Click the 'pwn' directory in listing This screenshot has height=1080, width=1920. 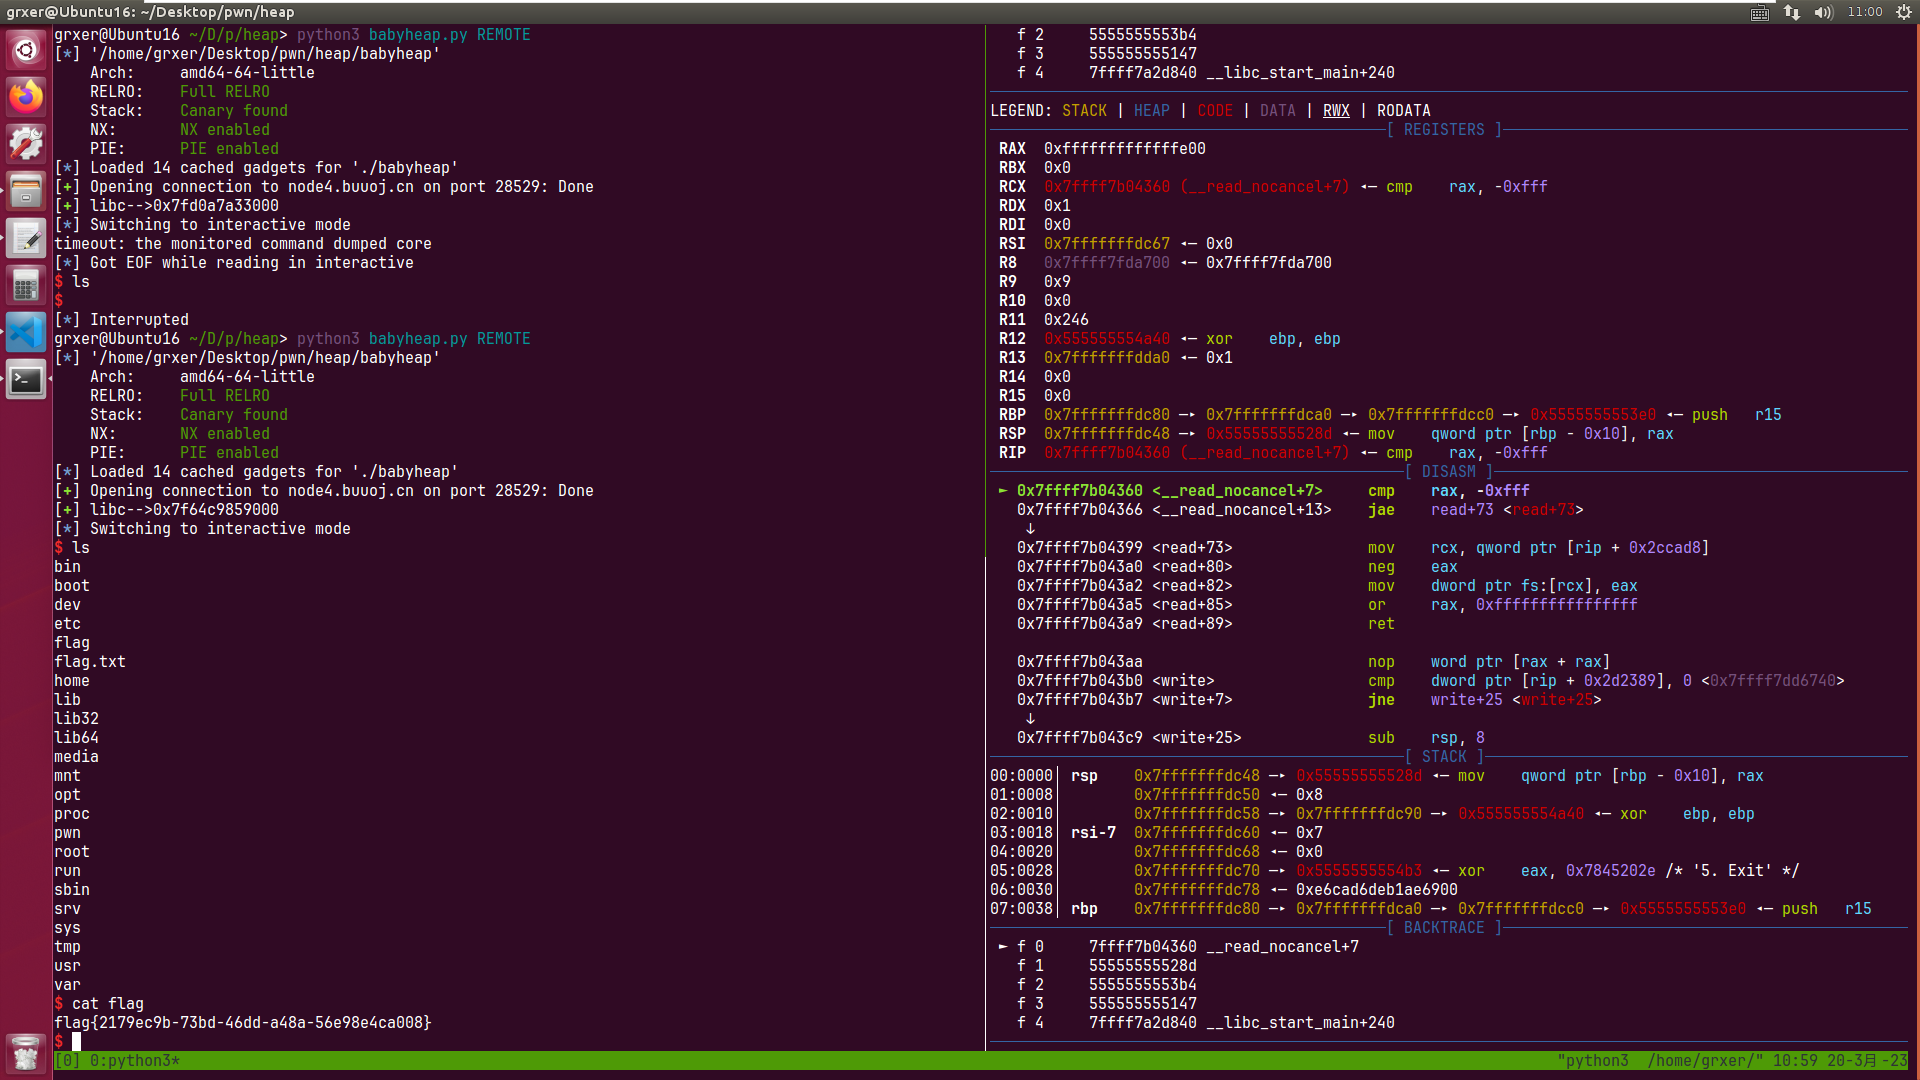(67, 832)
